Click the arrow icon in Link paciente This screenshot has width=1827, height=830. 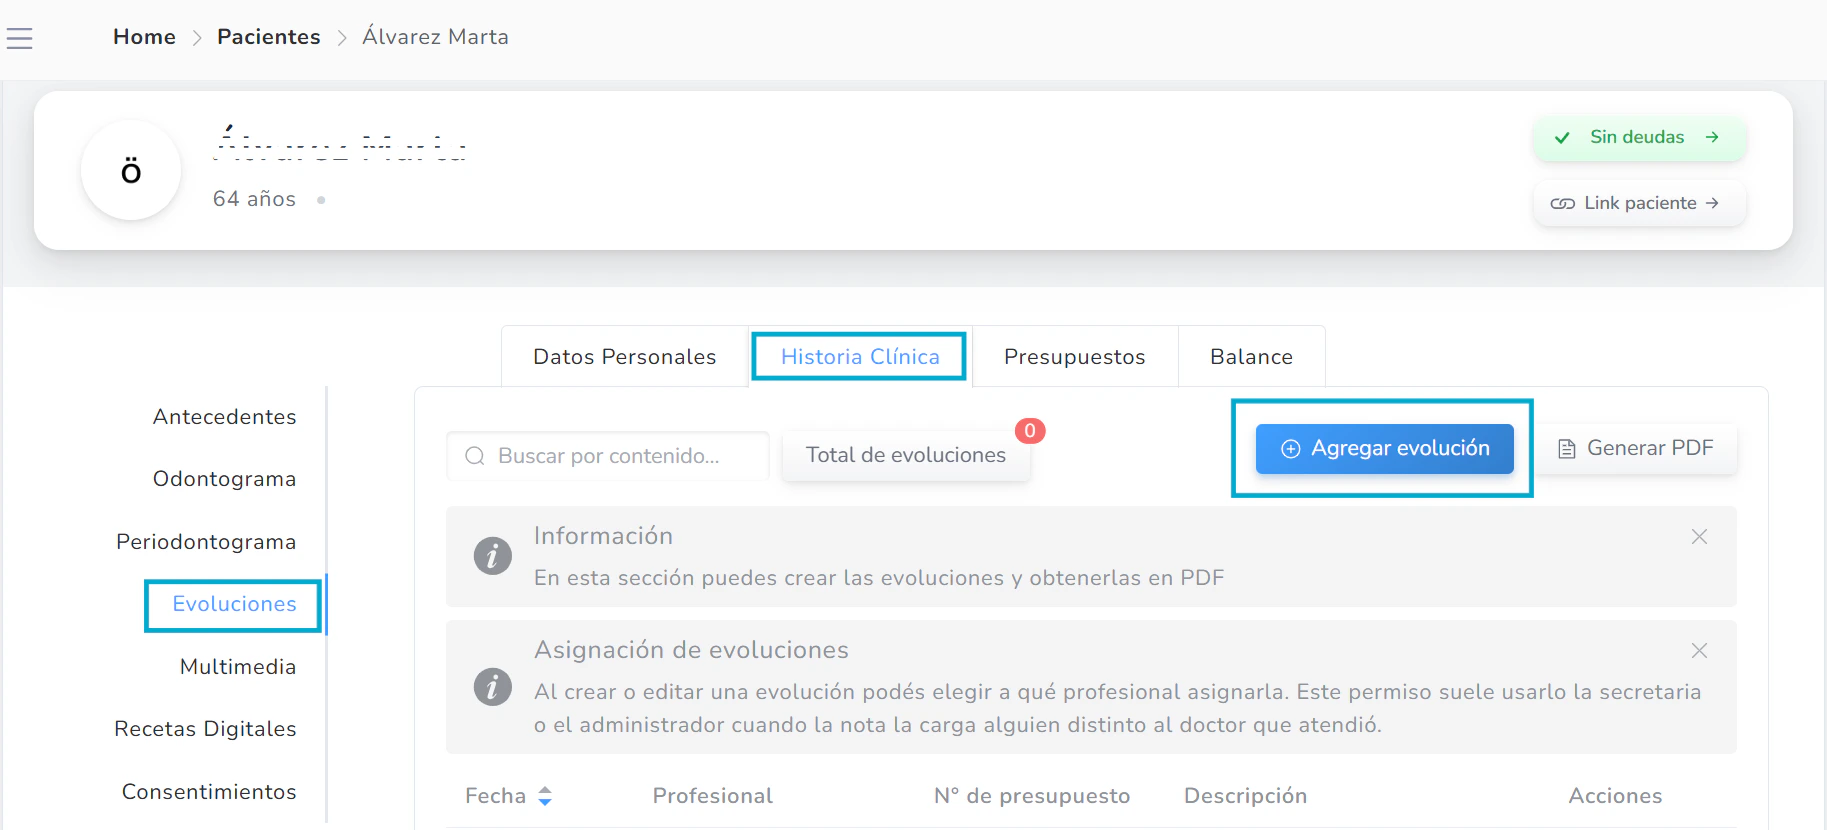[x=1712, y=203]
